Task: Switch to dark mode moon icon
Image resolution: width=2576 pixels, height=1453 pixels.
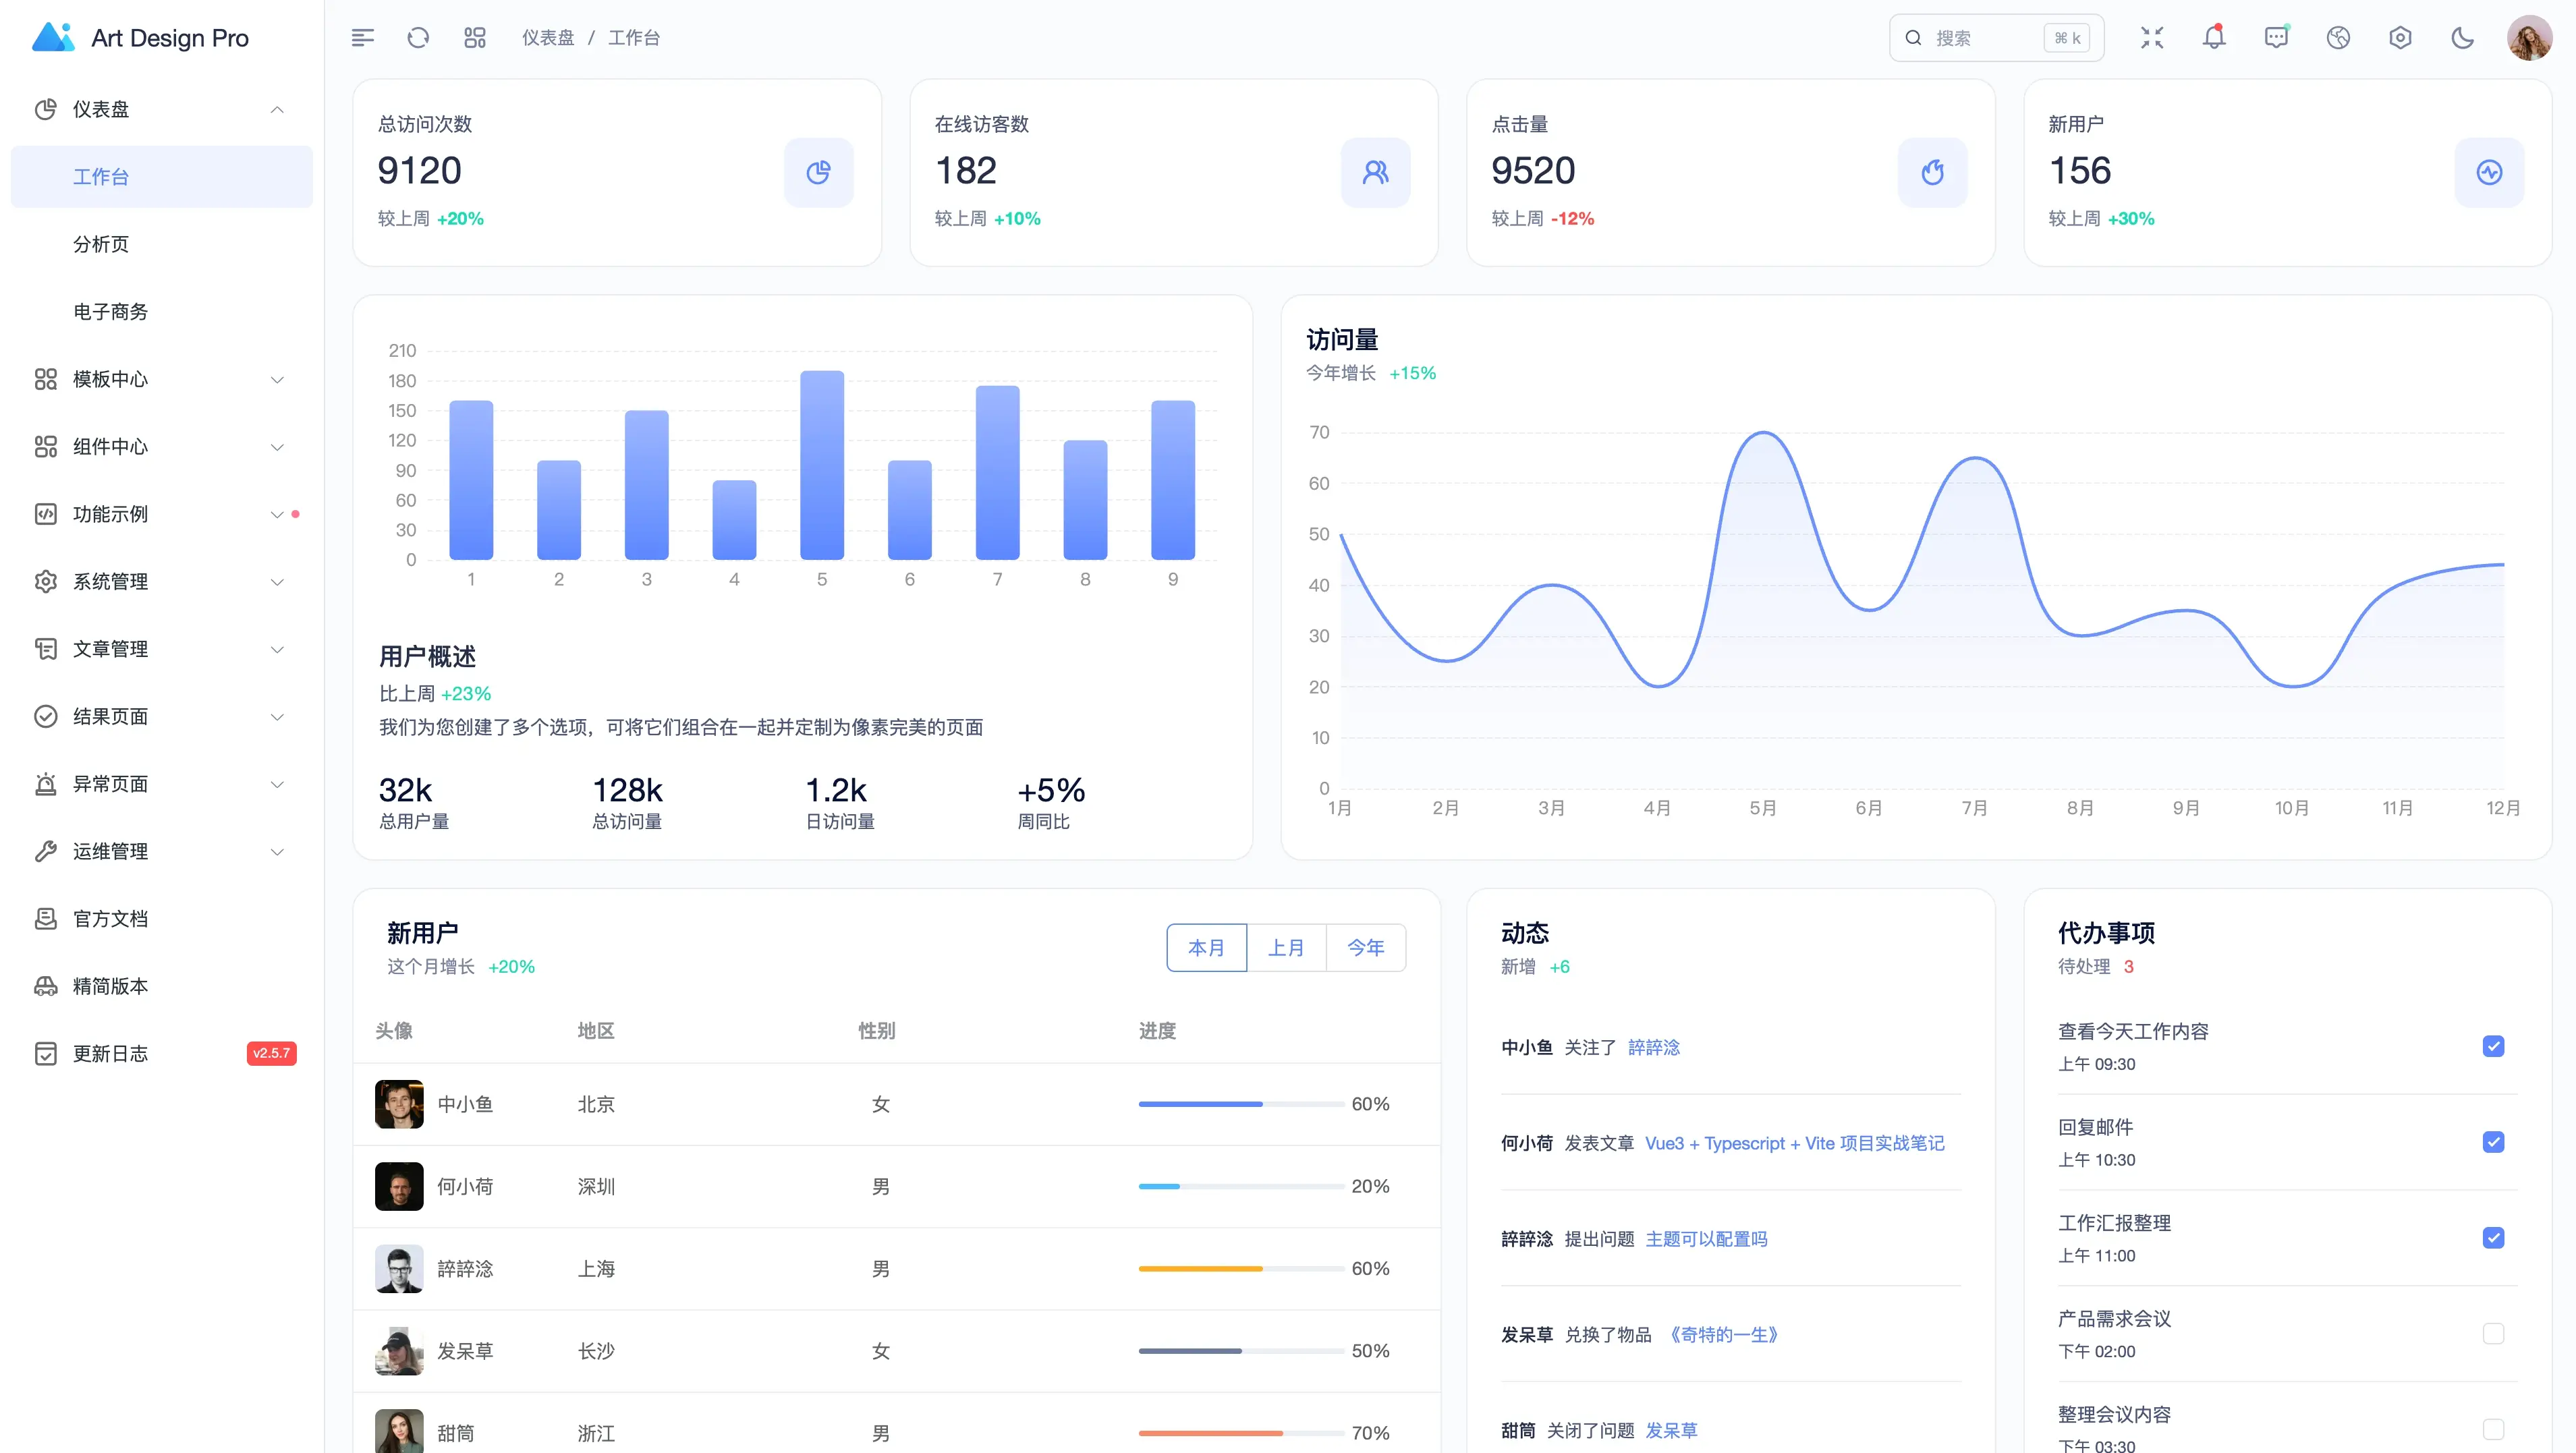Action: click(2462, 38)
